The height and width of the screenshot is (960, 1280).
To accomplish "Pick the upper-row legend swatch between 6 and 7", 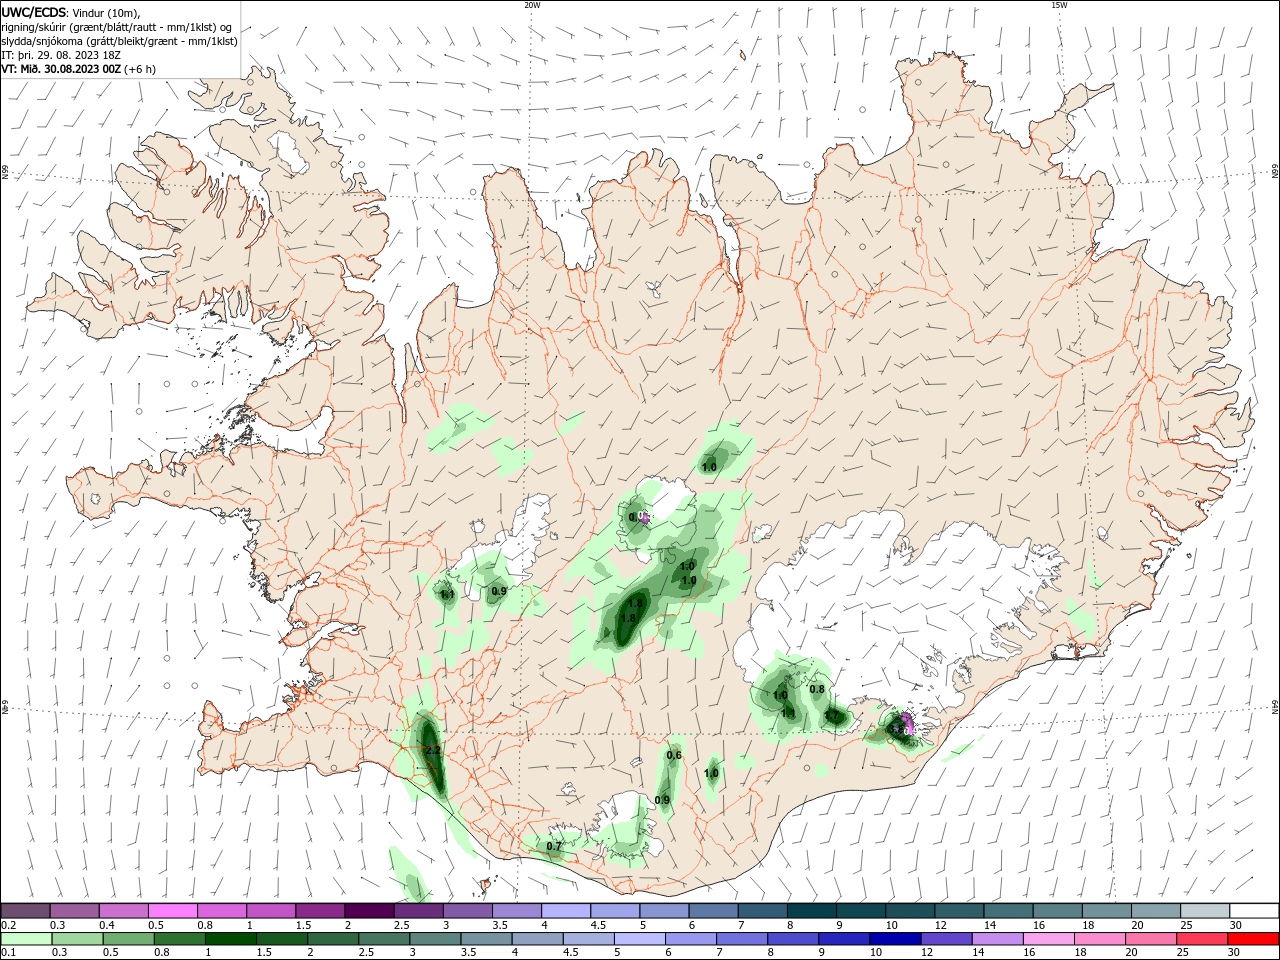I will (714, 911).
